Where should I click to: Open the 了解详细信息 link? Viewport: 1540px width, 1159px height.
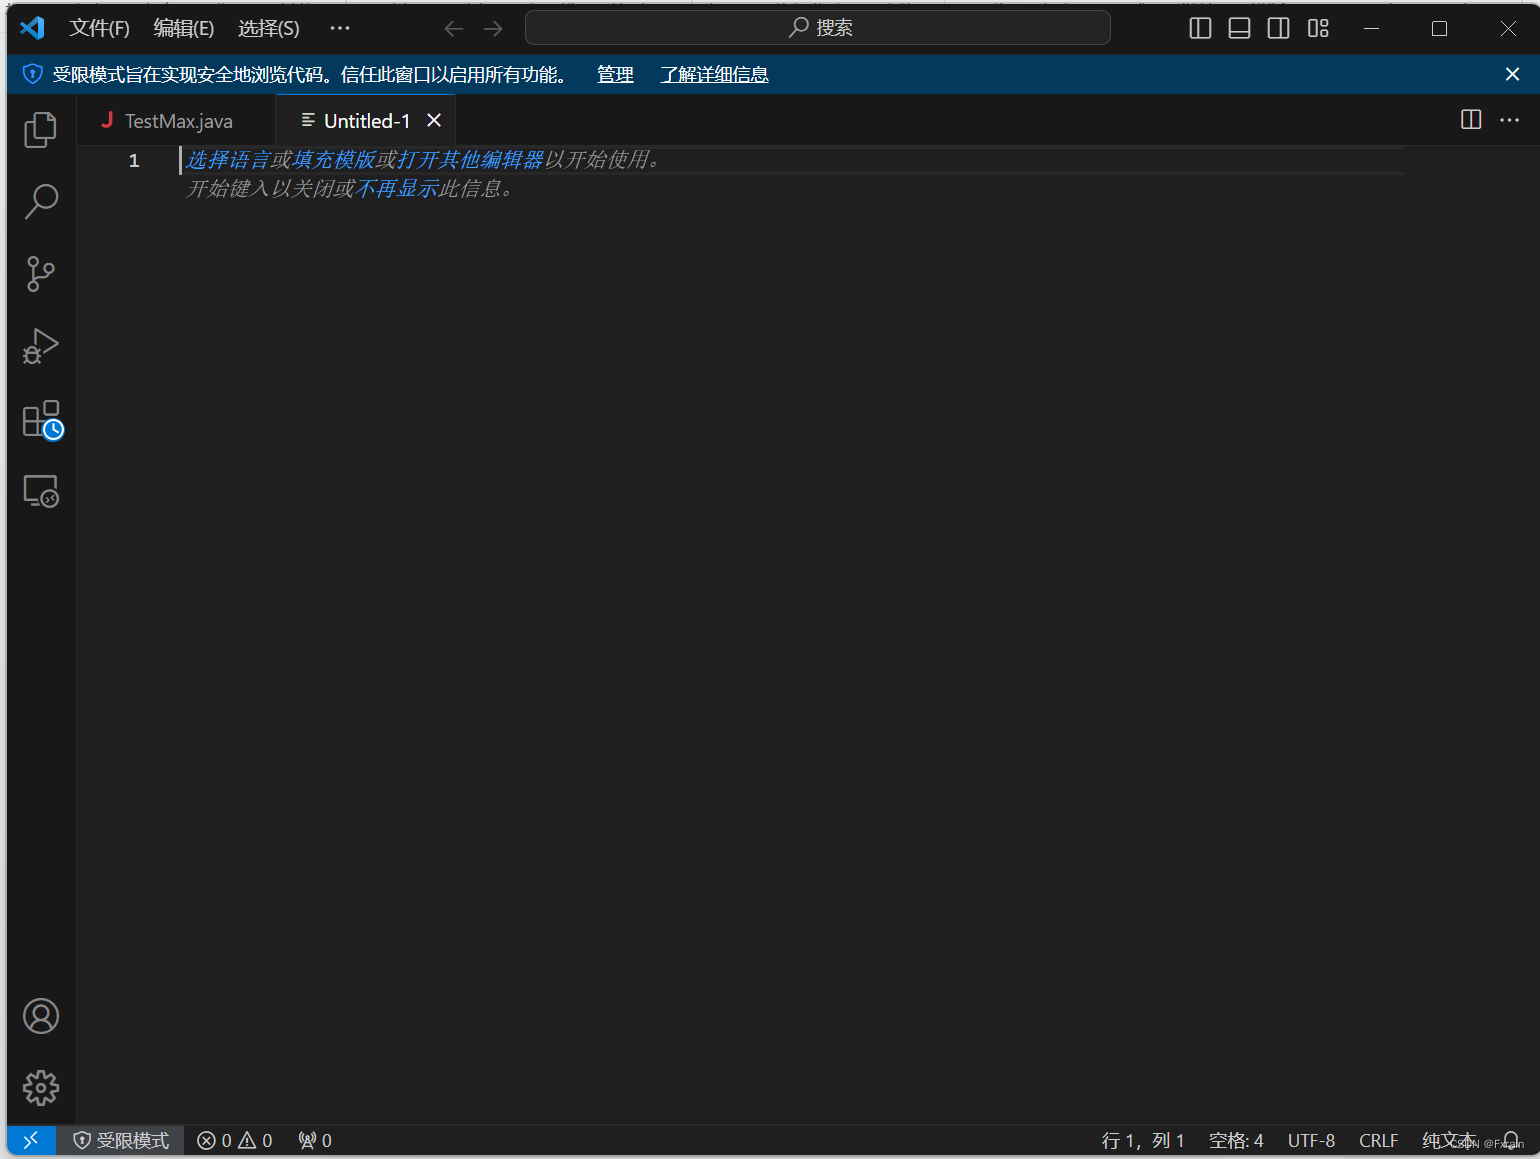pyautogui.click(x=714, y=75)
